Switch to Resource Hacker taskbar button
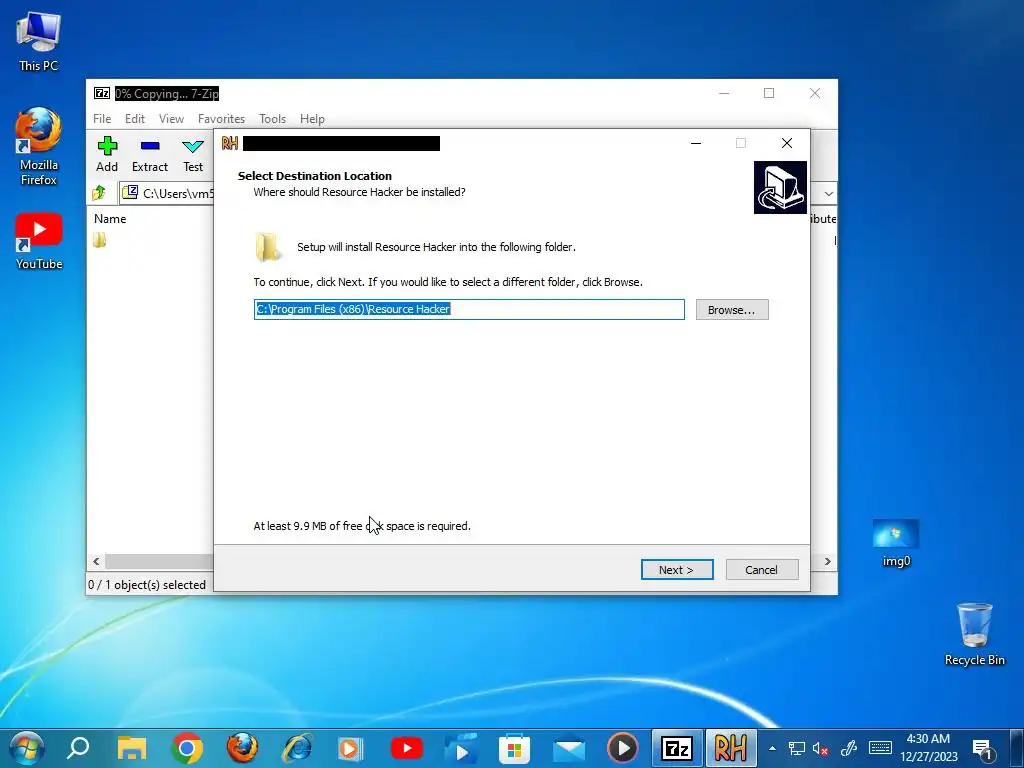 [x=731, y=748]
